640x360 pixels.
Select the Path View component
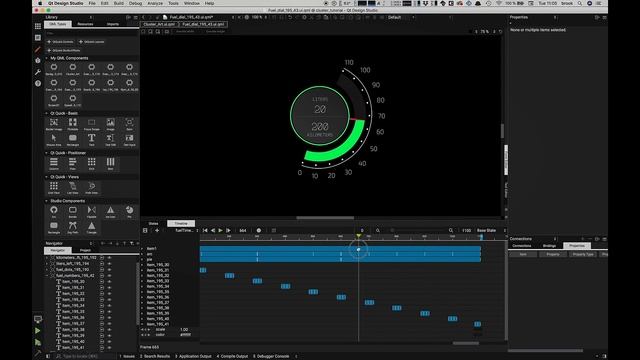[91, 188]
